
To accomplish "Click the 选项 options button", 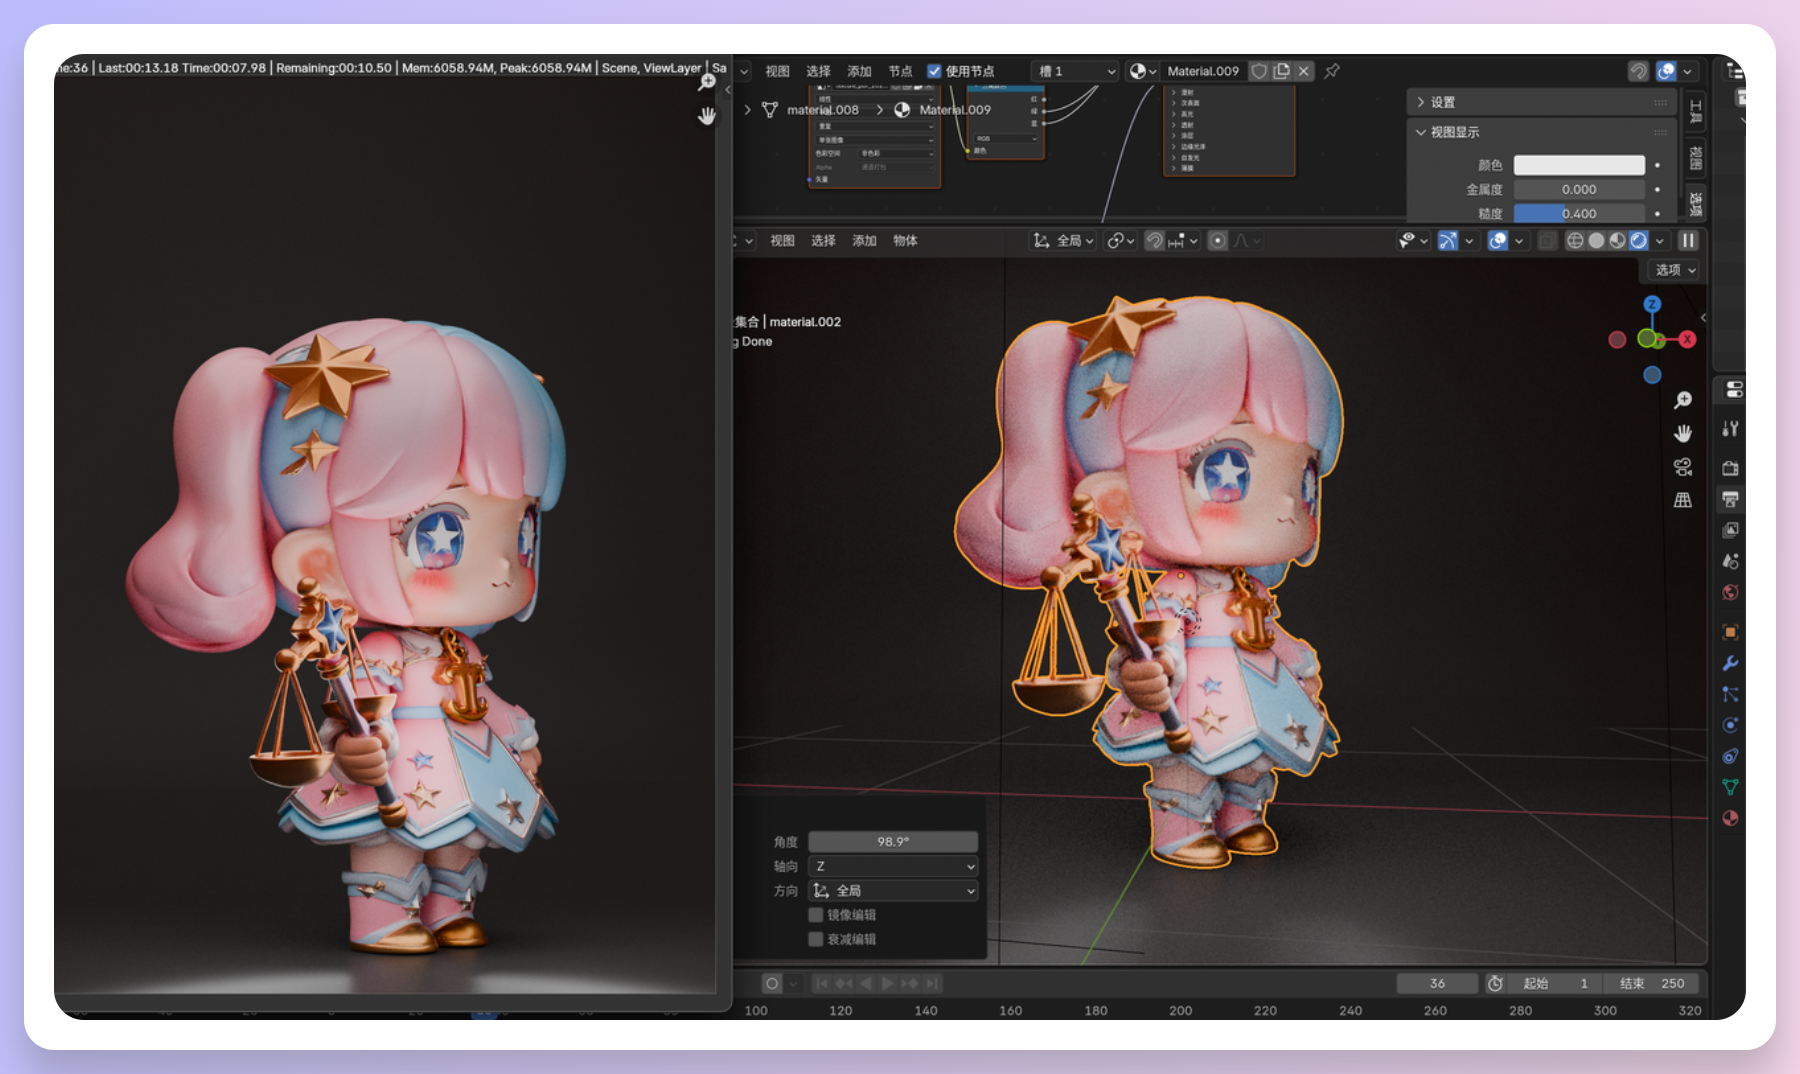I will (1675, 270).
